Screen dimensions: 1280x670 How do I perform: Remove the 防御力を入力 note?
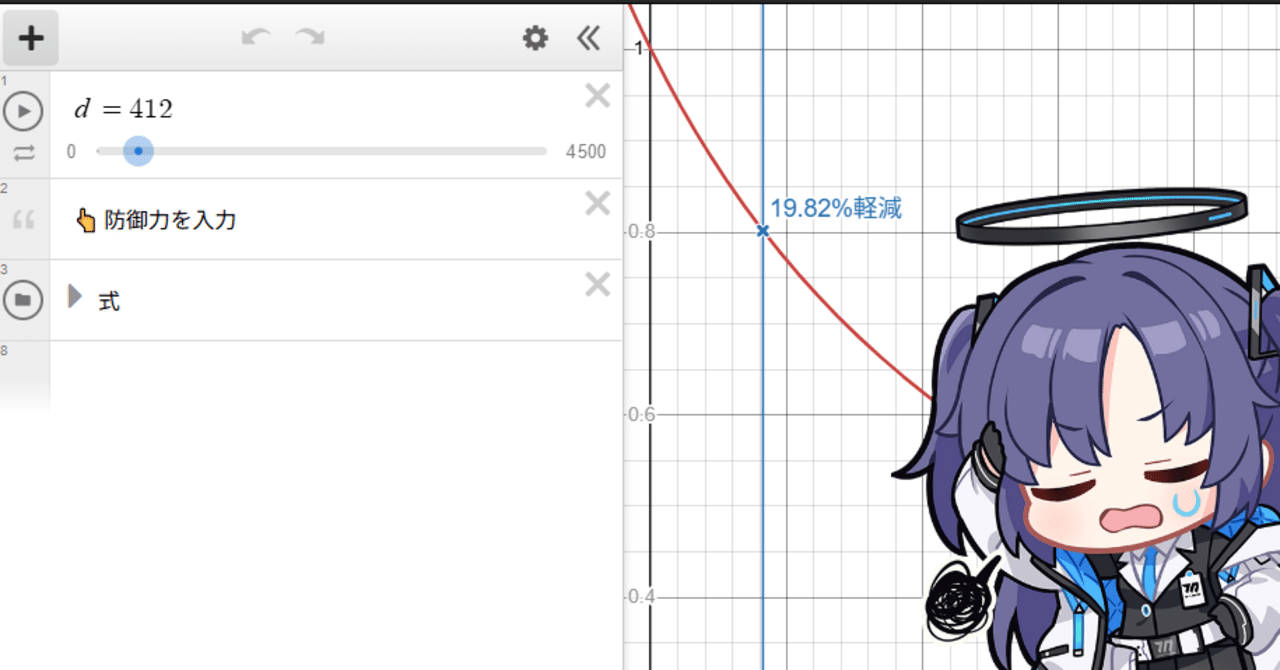597,203
